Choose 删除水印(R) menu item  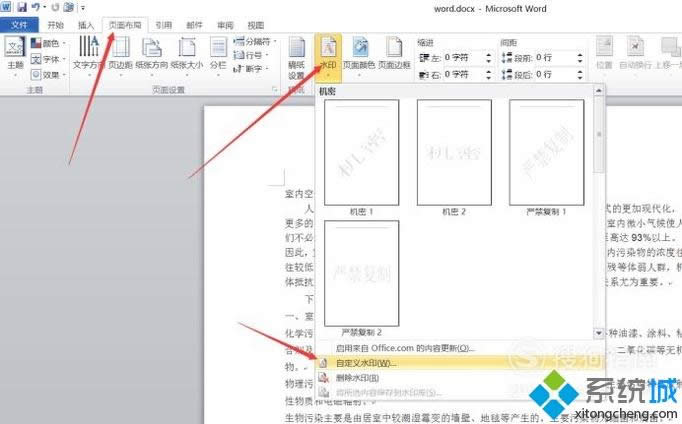460,377
